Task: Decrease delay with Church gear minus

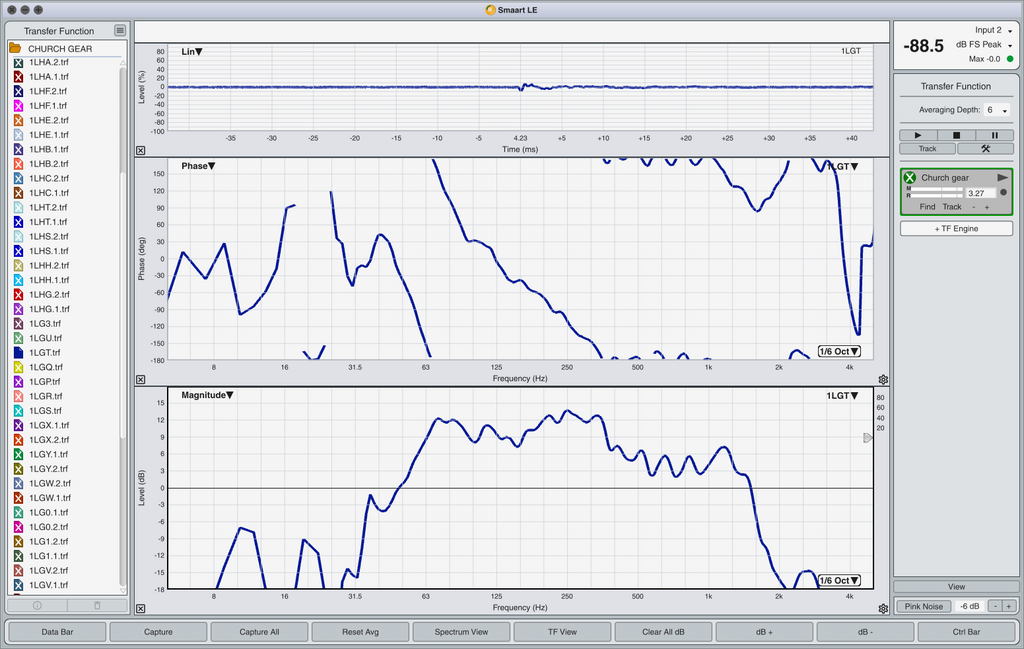Action: point(974,207)
